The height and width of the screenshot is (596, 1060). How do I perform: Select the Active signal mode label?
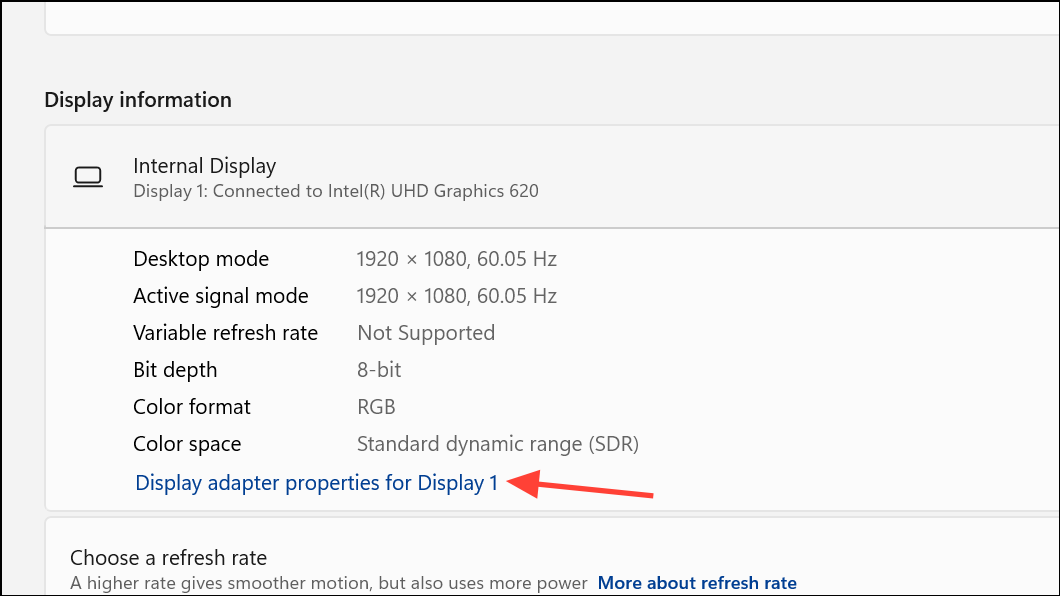tap(221, 296)
